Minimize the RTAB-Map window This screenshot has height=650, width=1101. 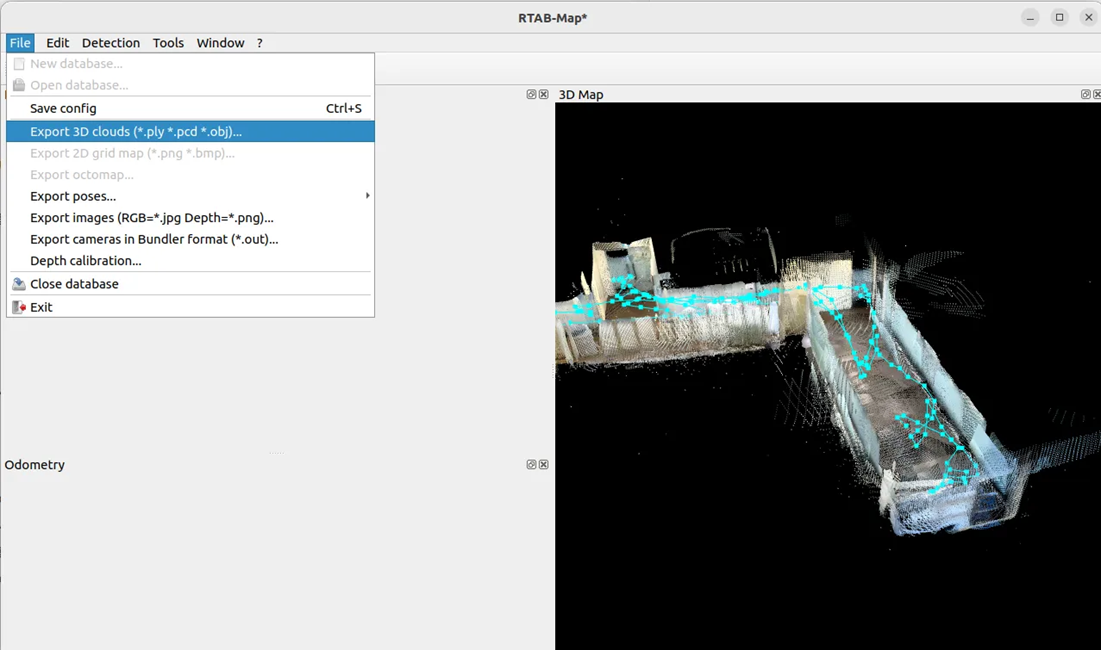[x=1030, y=18]
